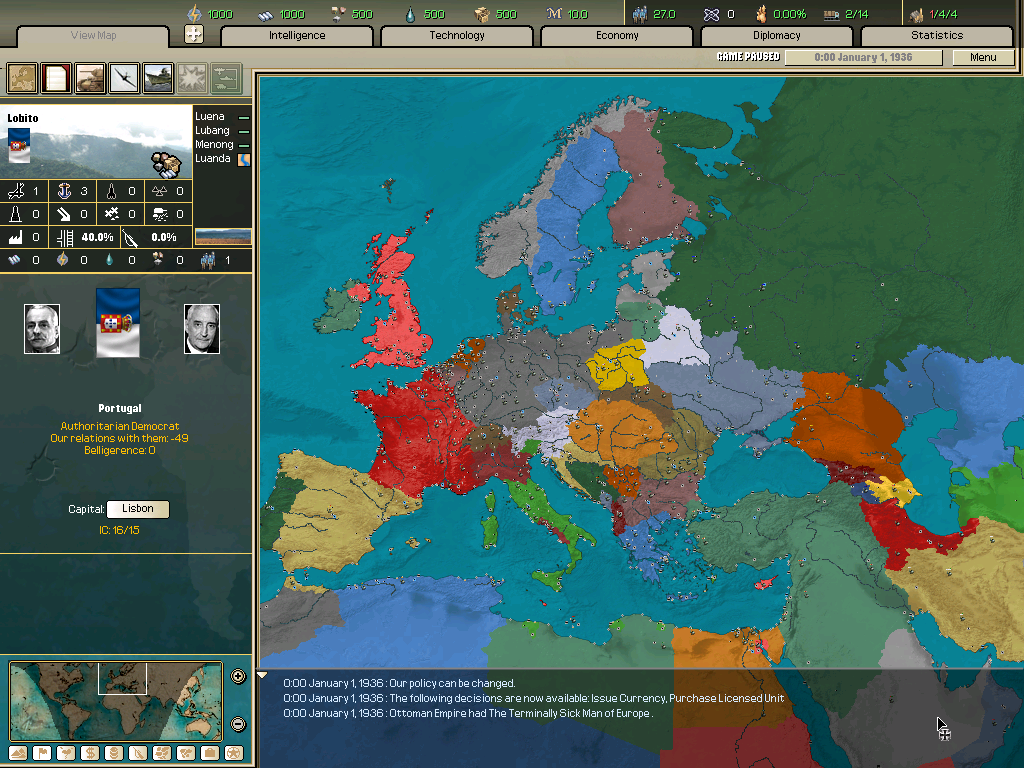Select the land units view tank icon
The image size is (1024, 768).
[x=89, y=77]
